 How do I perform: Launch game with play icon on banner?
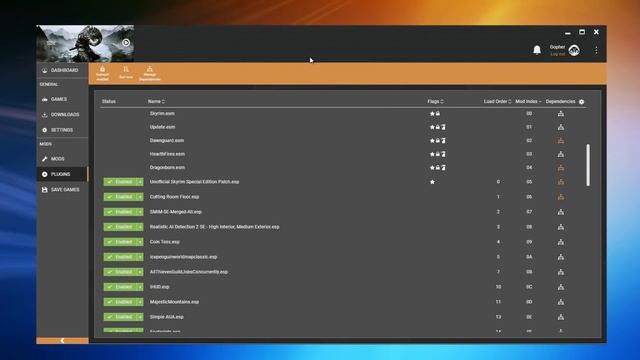(x=126, y=42)
